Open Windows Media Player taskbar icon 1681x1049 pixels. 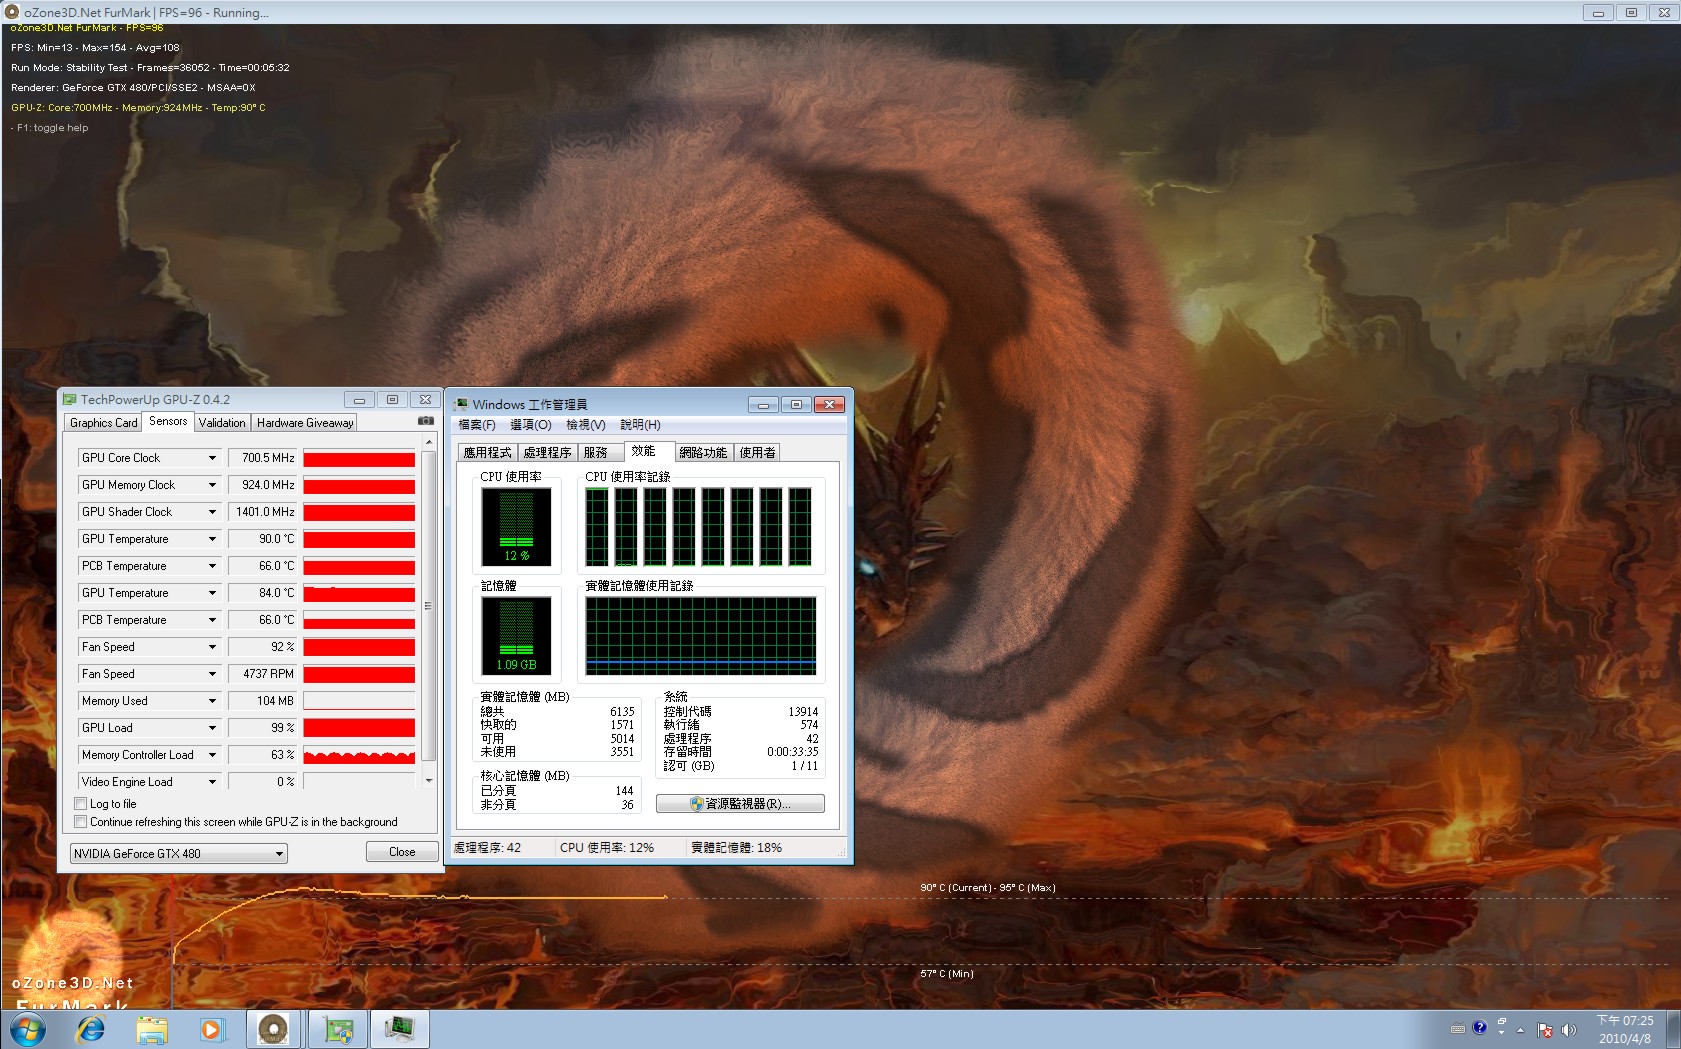[212, 1029]
